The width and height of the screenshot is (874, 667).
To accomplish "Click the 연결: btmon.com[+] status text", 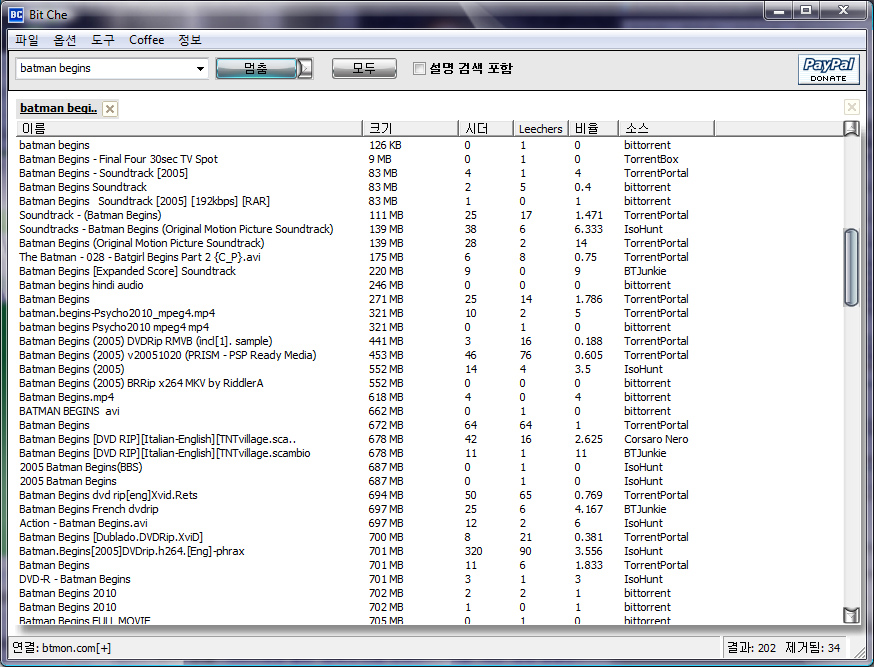I will point(61,648).
